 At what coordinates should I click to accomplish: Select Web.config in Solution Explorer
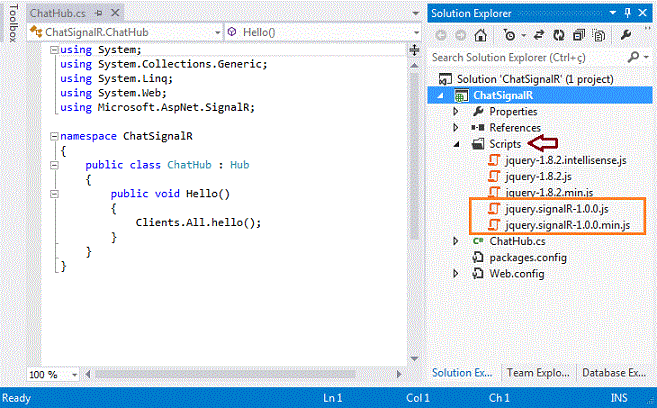[515, 273]
